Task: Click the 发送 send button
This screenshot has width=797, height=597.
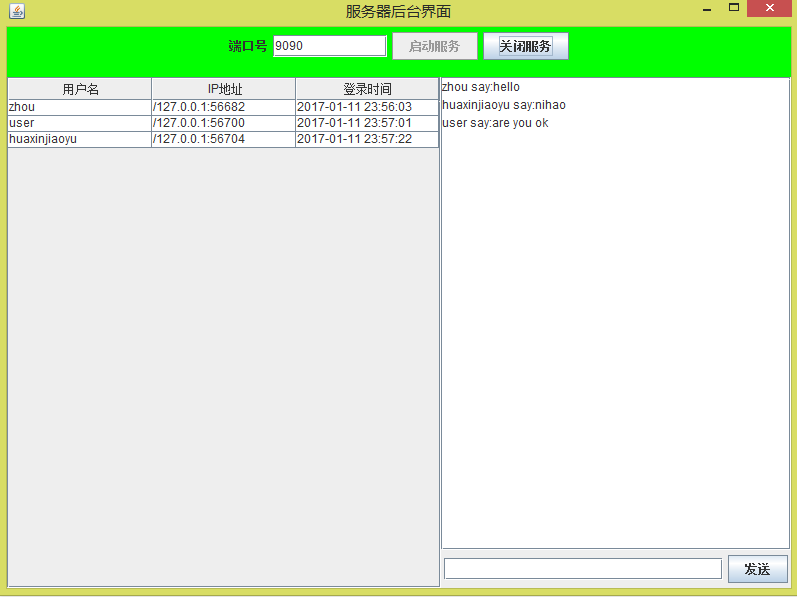Action: [757, 569]
